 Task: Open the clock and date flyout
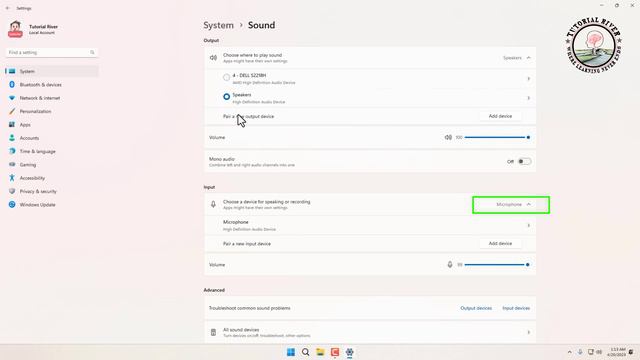tap(616, 352)
